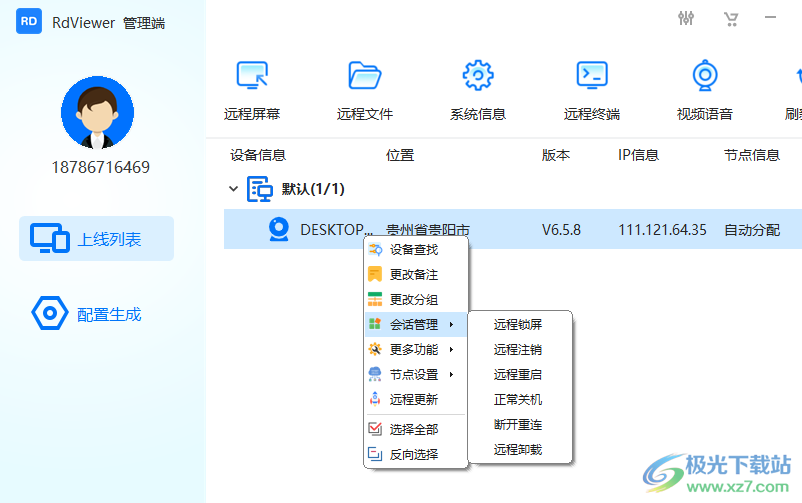This screenshot has height=503, width=802.
Task: Click the 反向选择 icon
Action: (375, 454)
